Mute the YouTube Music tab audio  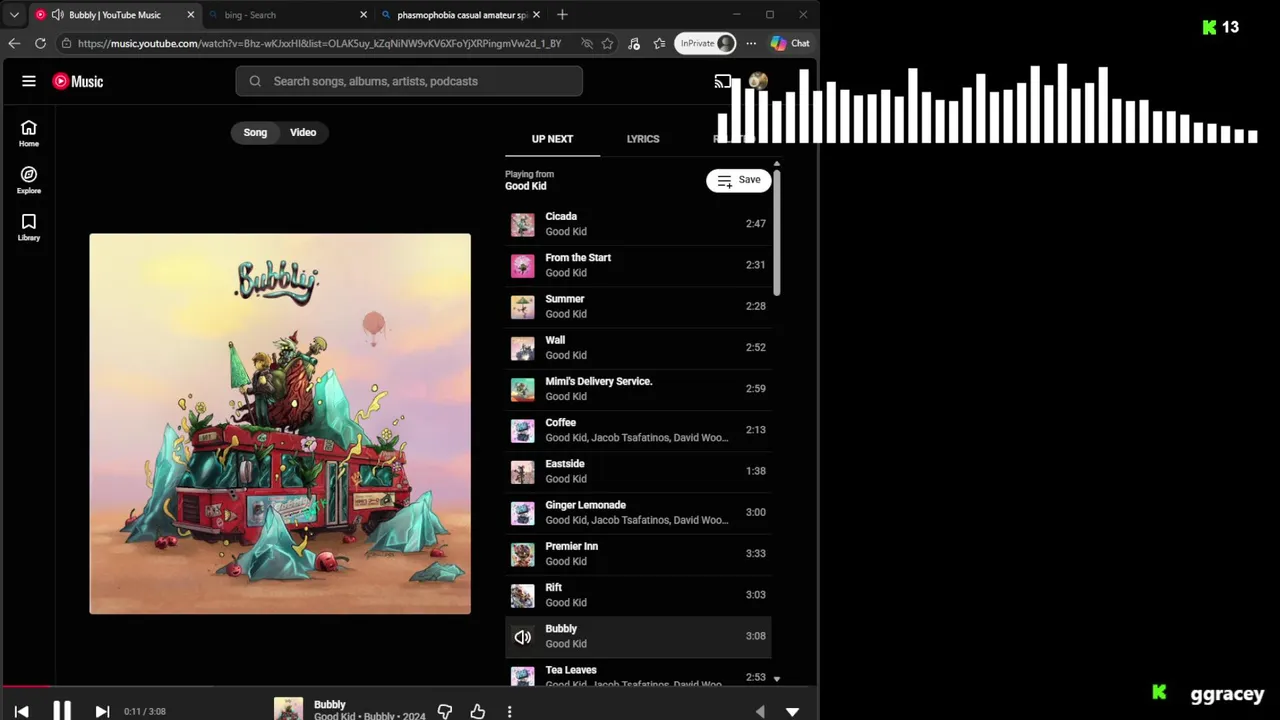[x=58, y=15]
